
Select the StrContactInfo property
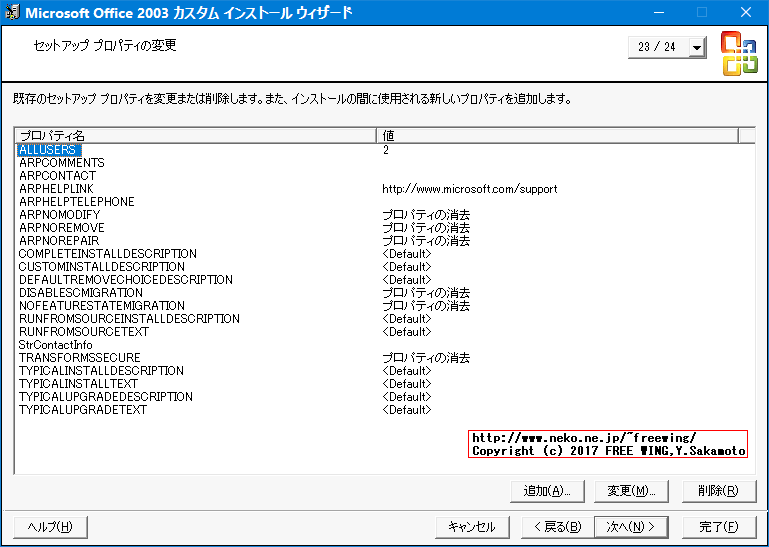click(x=55, y=344)
